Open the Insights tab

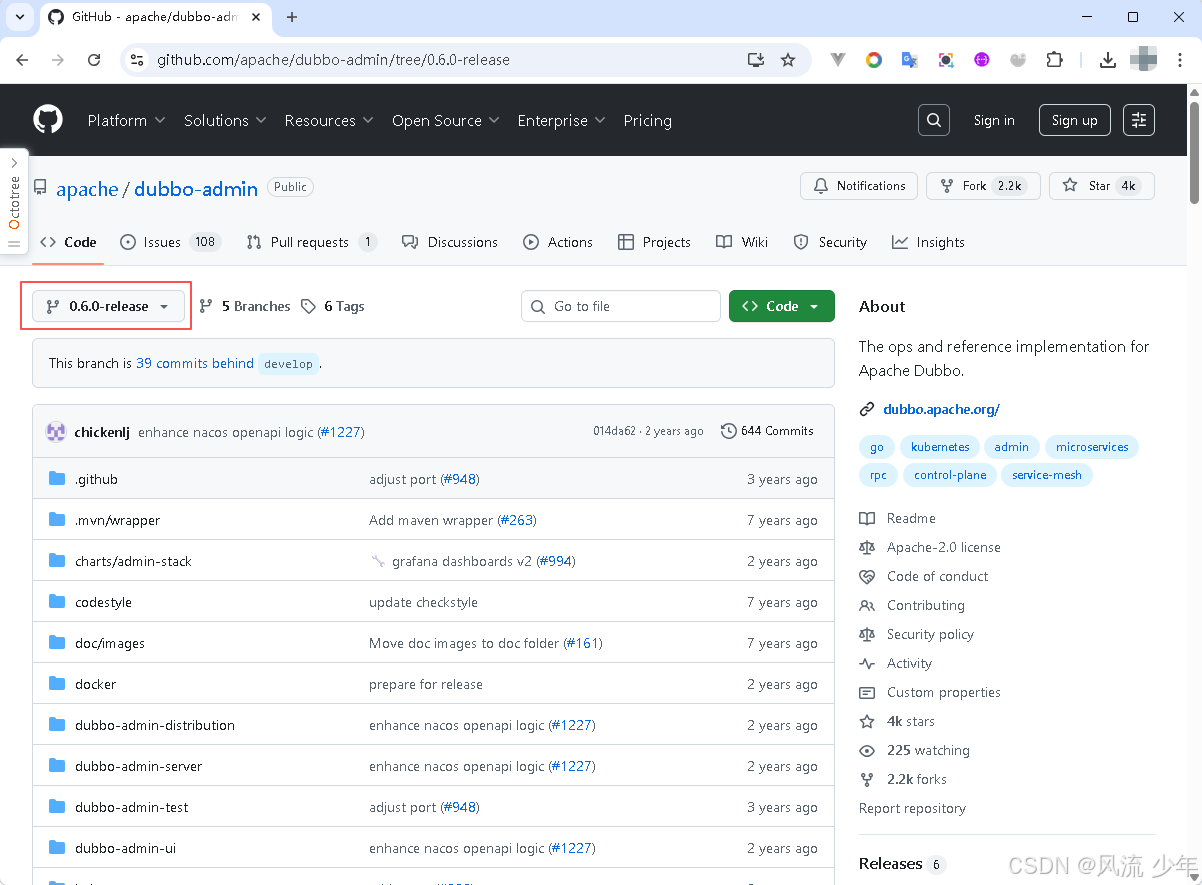pos(928,242)
